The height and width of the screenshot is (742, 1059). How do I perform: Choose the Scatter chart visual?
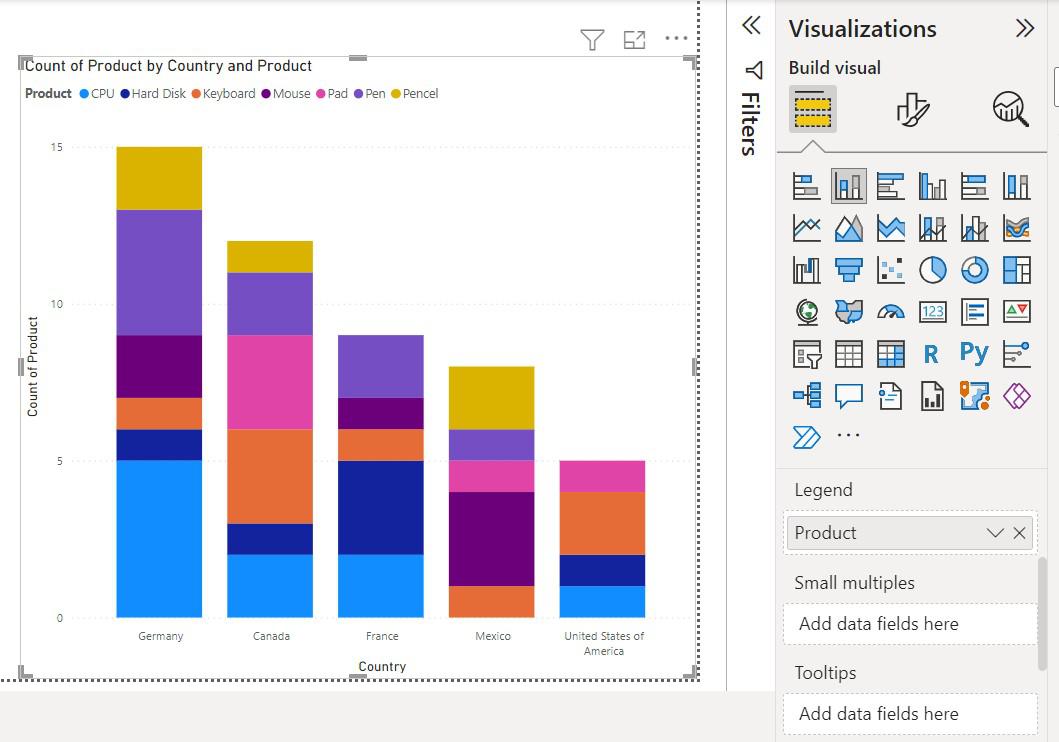tap(890, 270)
